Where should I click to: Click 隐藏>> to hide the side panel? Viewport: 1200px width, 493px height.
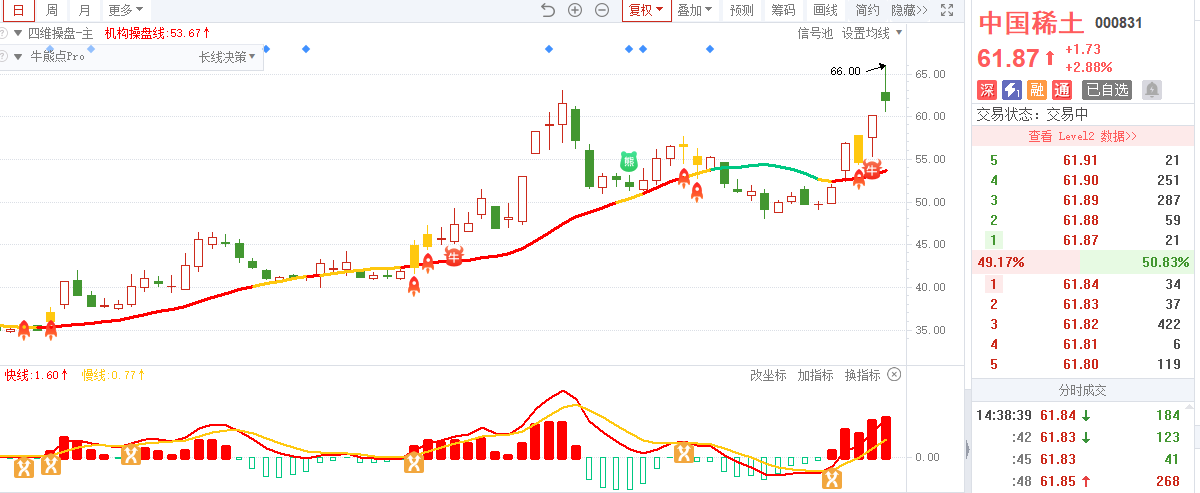pos(909,10)
